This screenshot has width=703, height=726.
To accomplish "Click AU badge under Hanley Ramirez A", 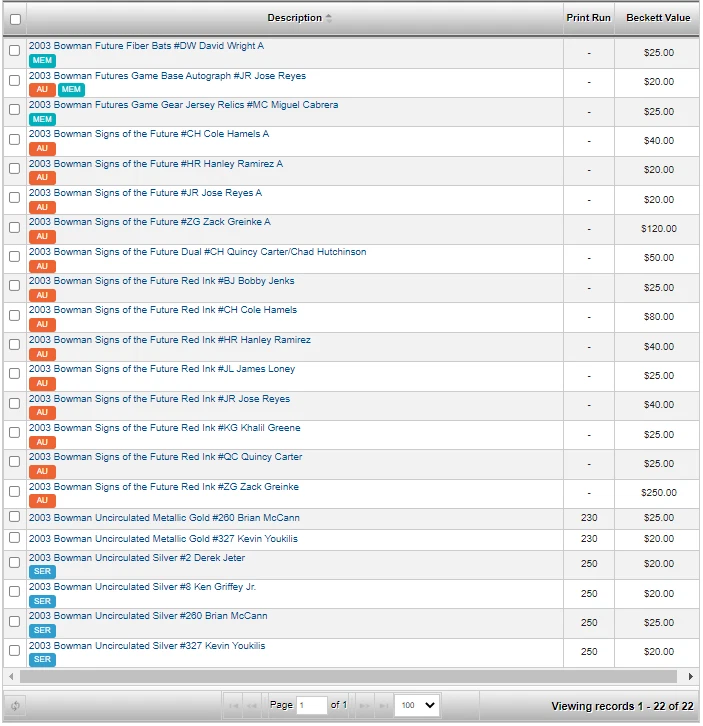I will pyautogui.click(x=42, y=177).
